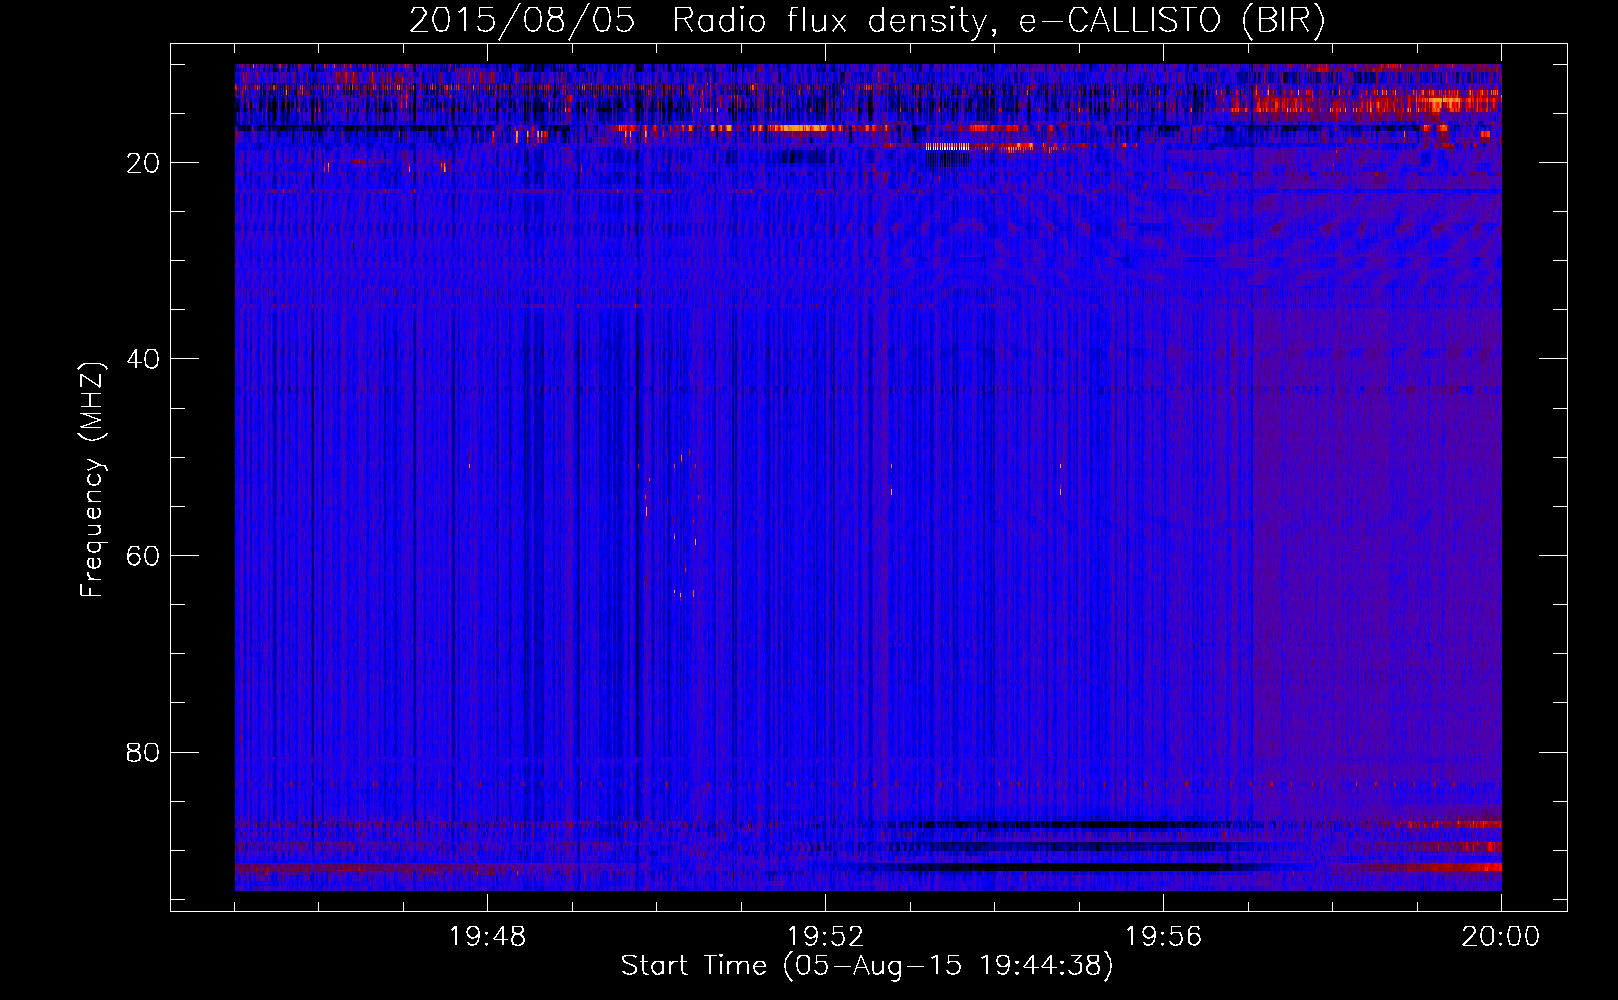
Task: Select the 20:00 time axis label
Action: 1501,937
